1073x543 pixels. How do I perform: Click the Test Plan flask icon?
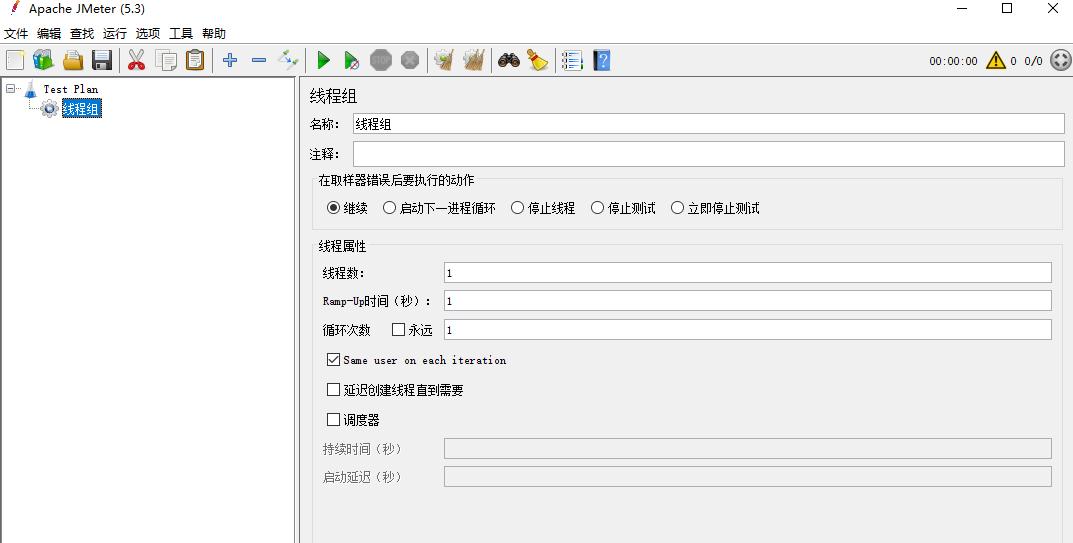pyautogui.click(x=31, y=89)
